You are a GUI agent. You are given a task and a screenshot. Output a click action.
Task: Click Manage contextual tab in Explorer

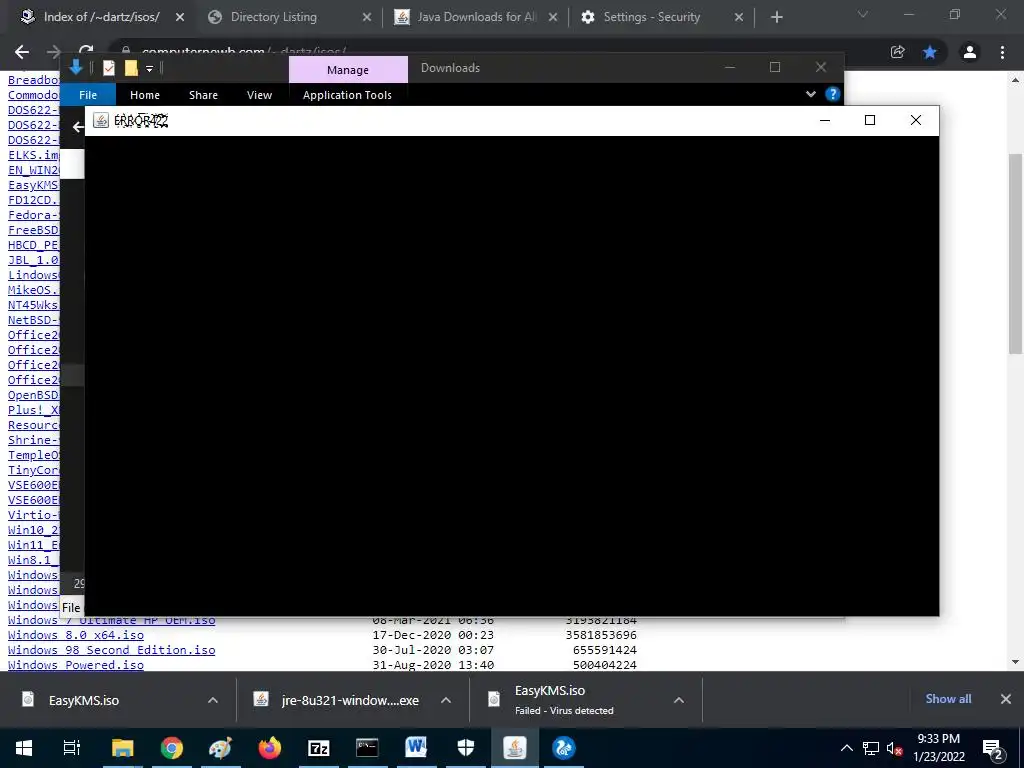pos(348,70)
